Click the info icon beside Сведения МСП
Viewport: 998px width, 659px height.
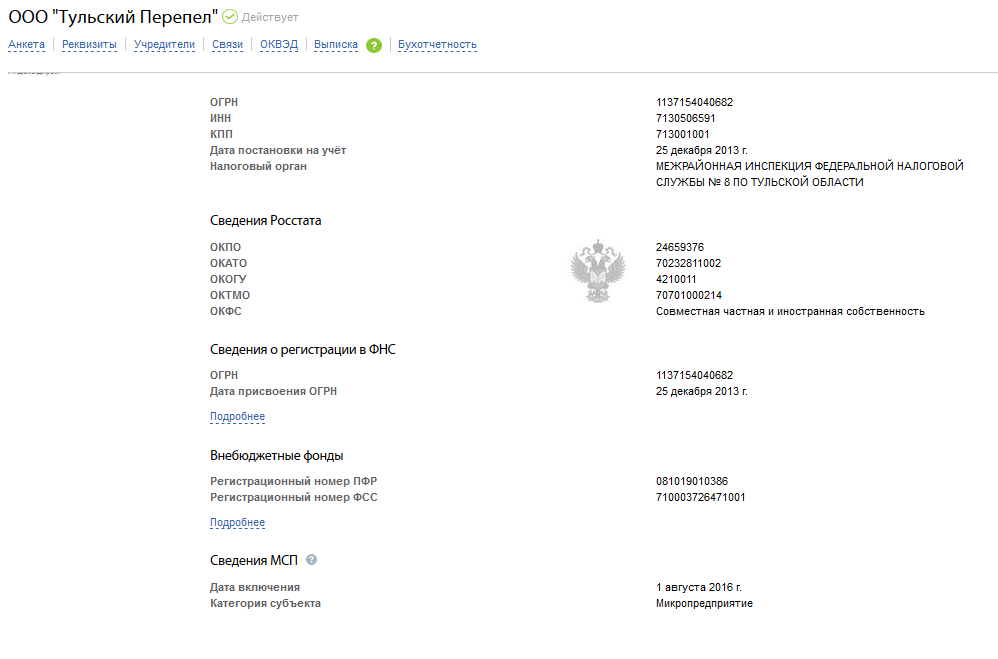[x=311, y=560]
